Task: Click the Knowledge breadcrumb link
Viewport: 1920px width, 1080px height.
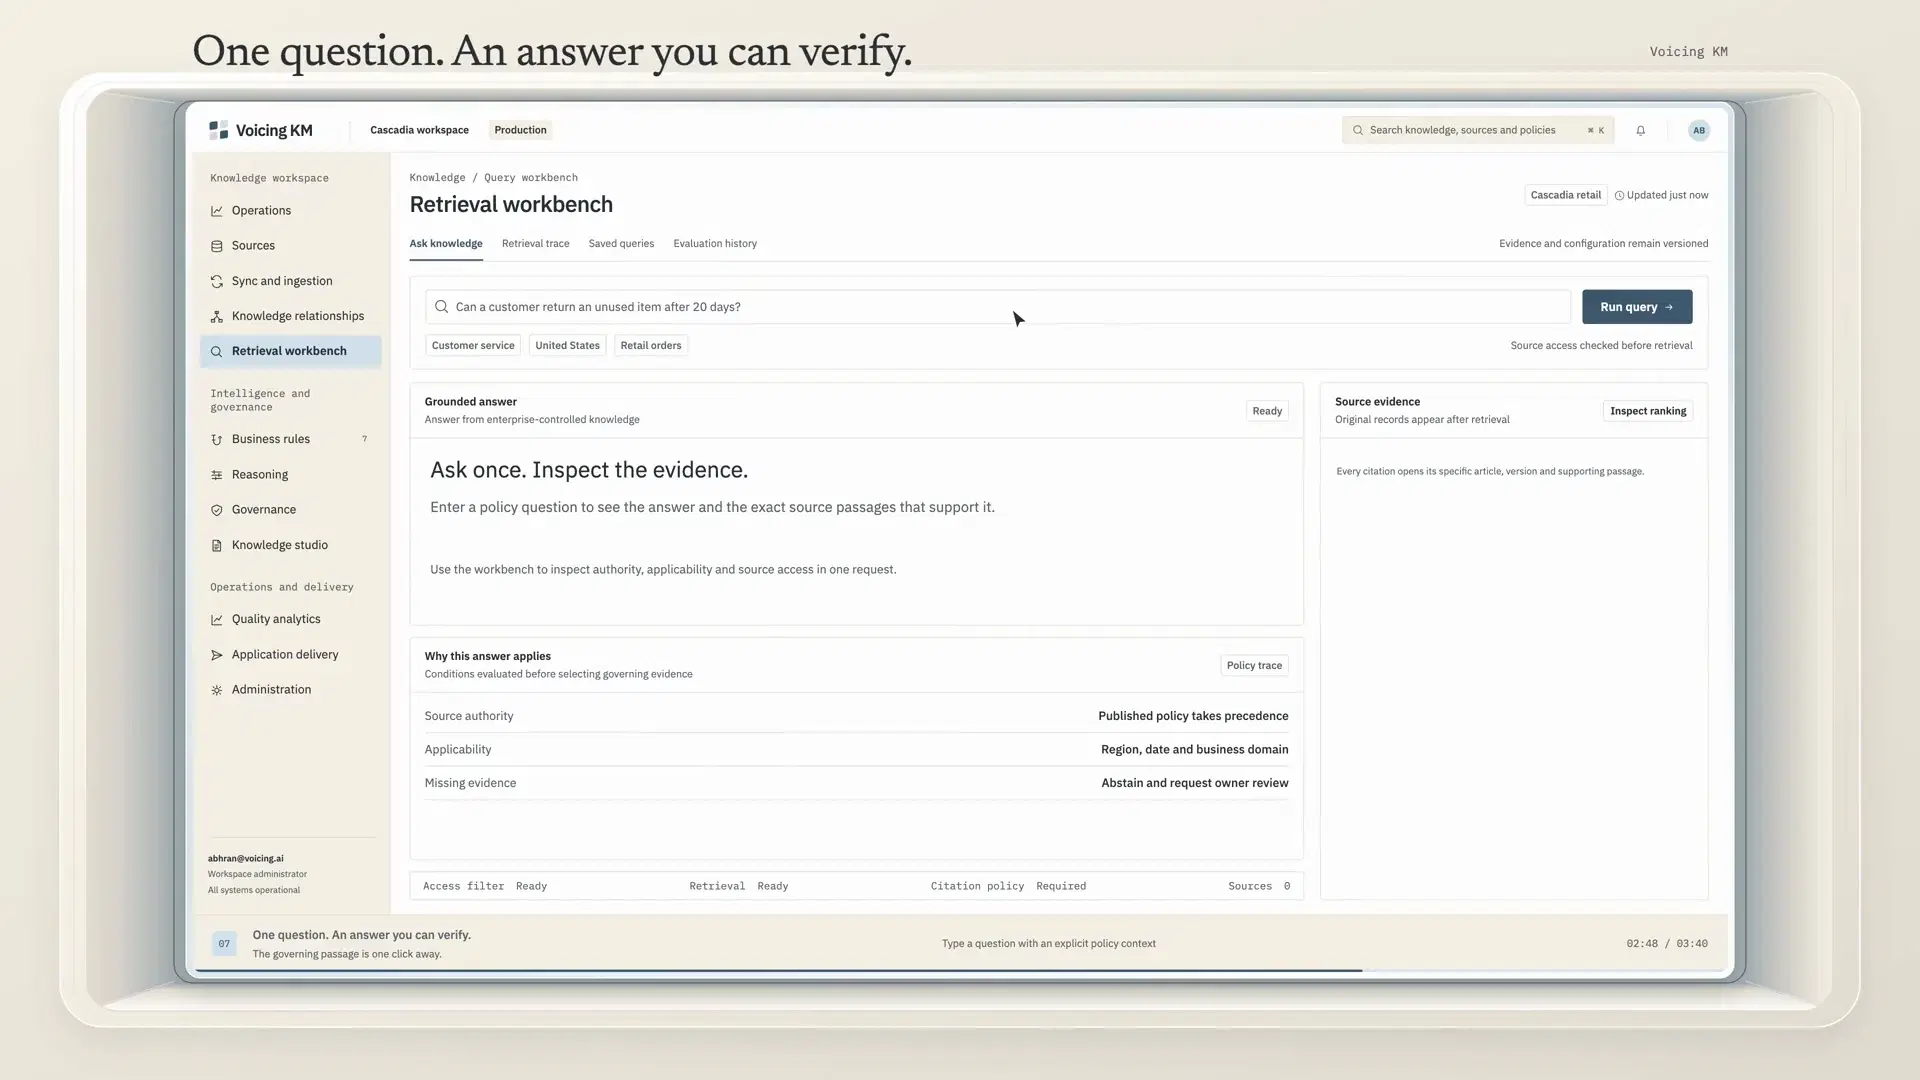Action: pos(437,178)
